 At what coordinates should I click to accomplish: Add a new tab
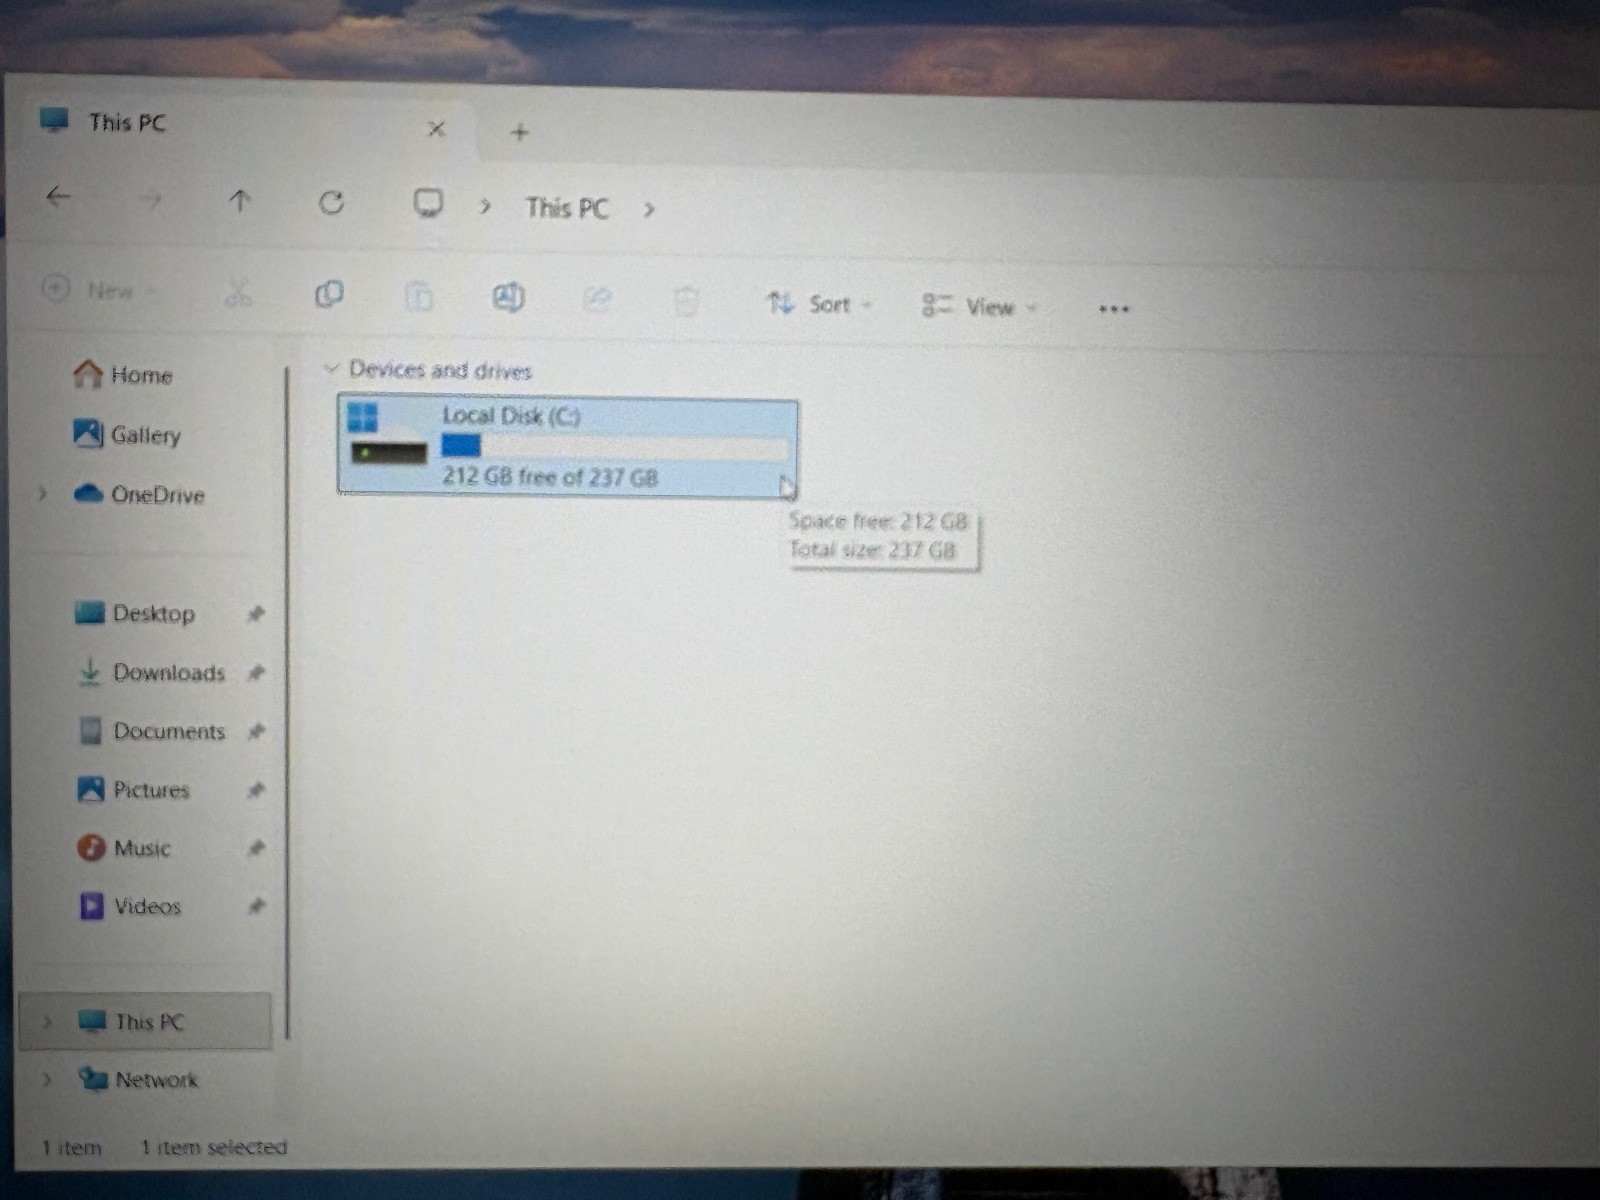pos(519,132)
